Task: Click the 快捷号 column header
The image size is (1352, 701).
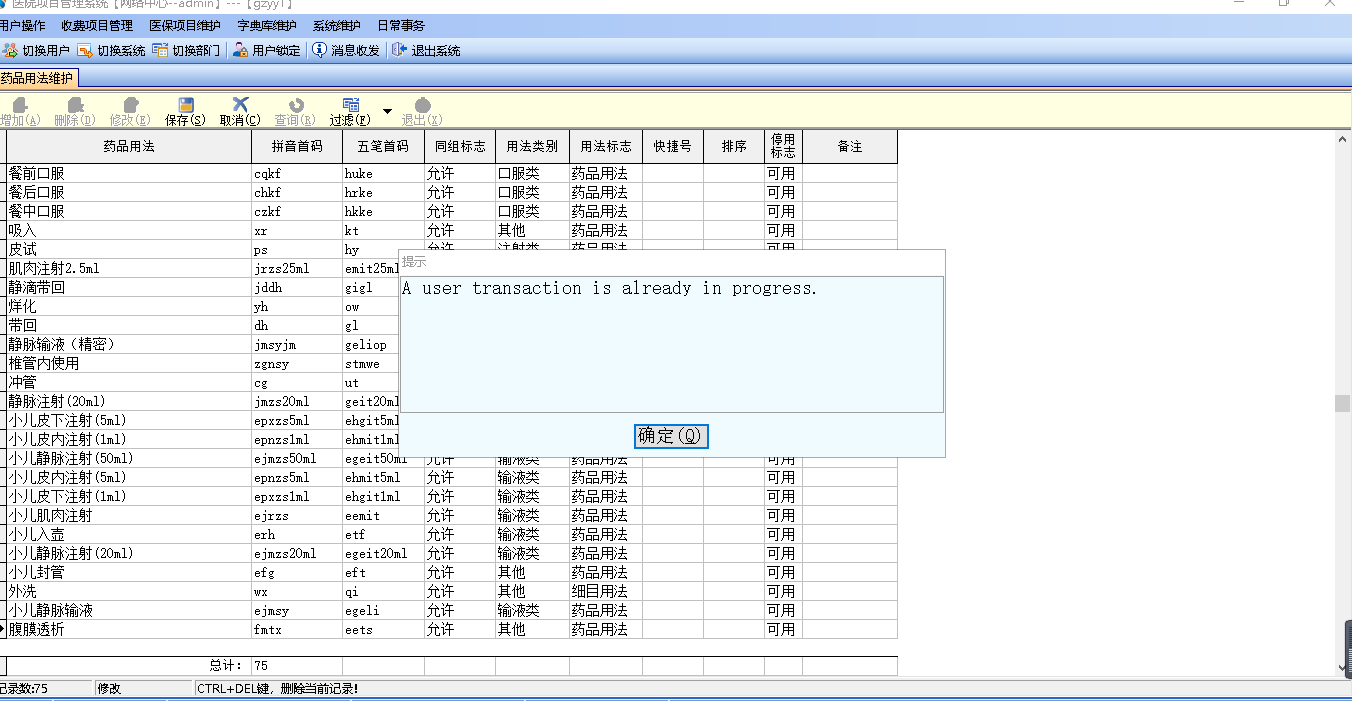Action: [x=673, y=147]
